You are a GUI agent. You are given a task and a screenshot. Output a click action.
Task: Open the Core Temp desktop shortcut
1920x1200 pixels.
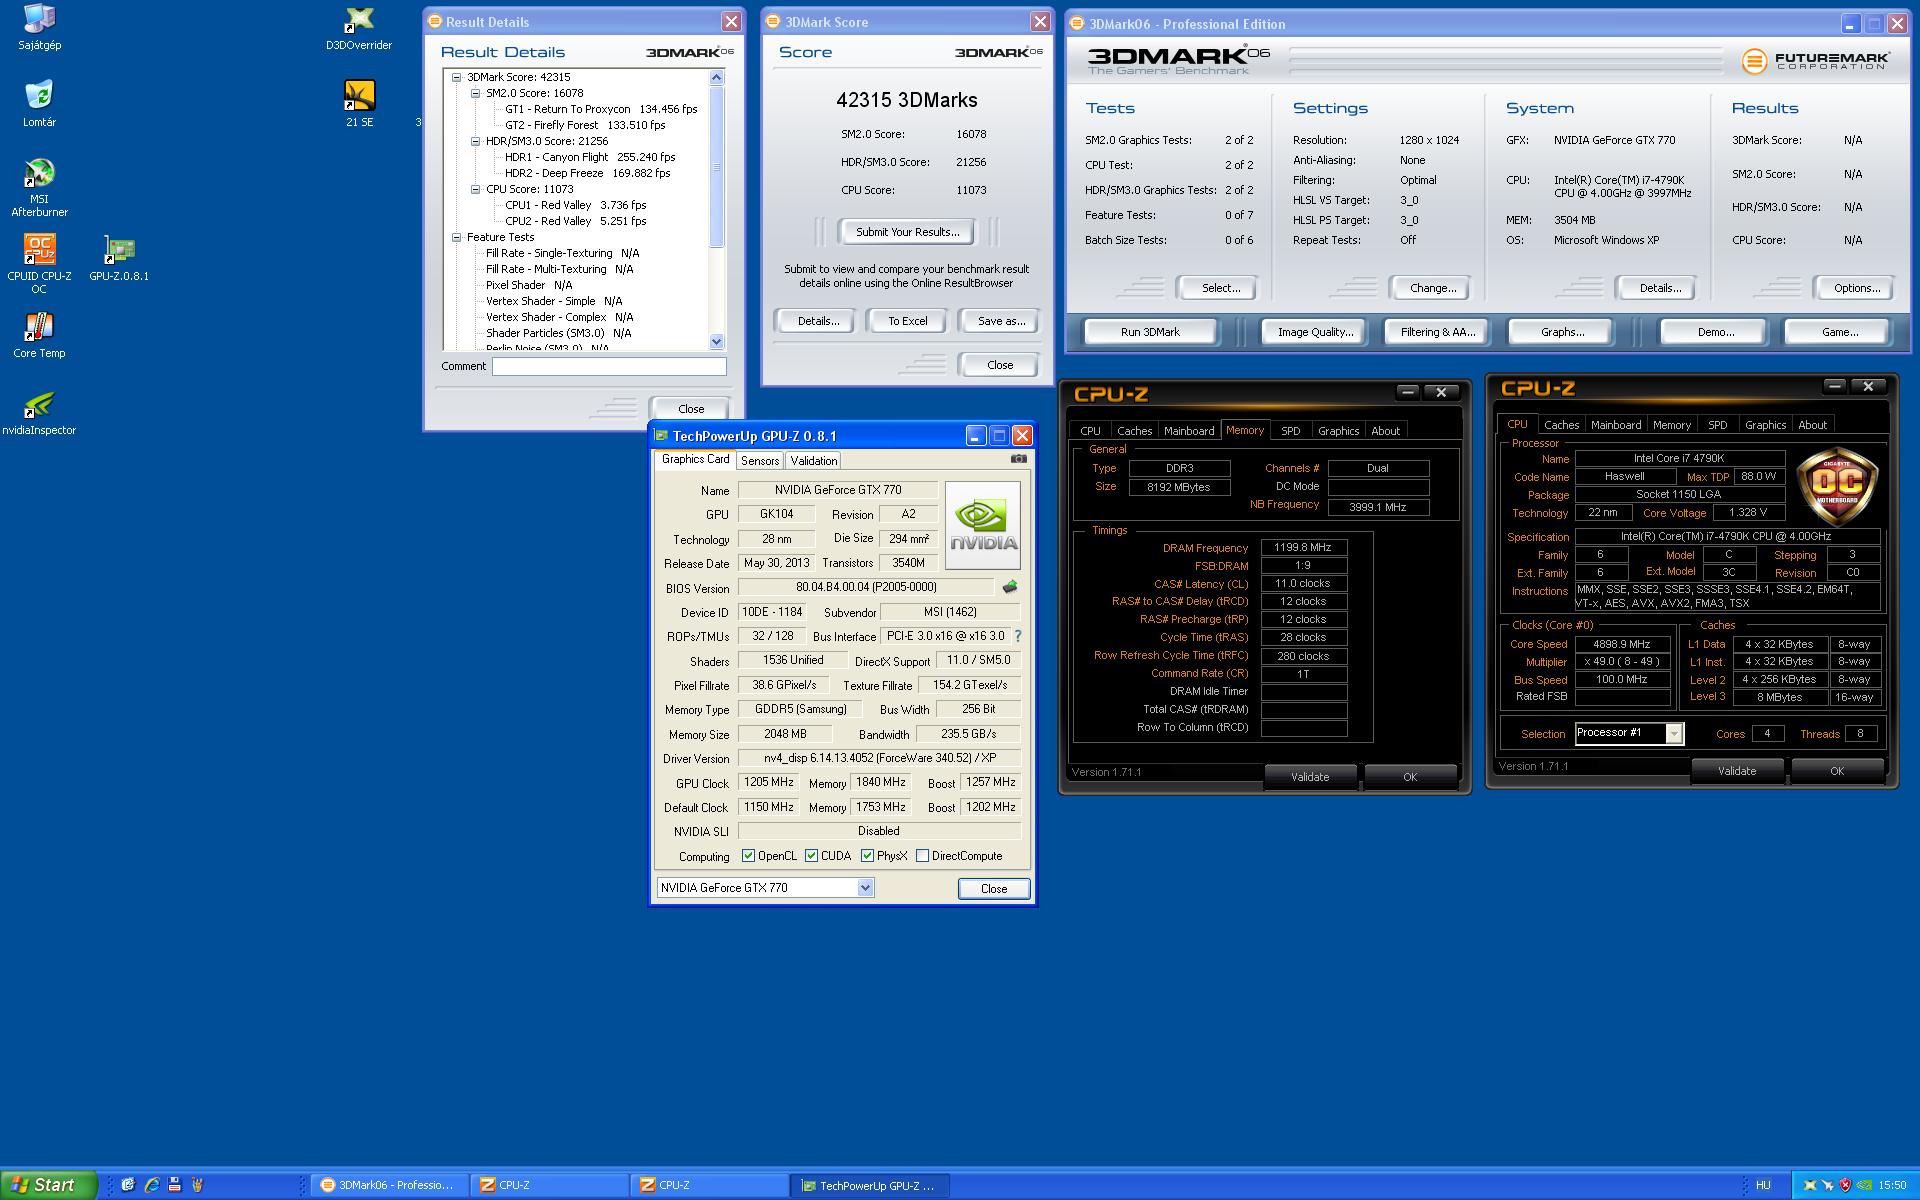tap(39, 335)
